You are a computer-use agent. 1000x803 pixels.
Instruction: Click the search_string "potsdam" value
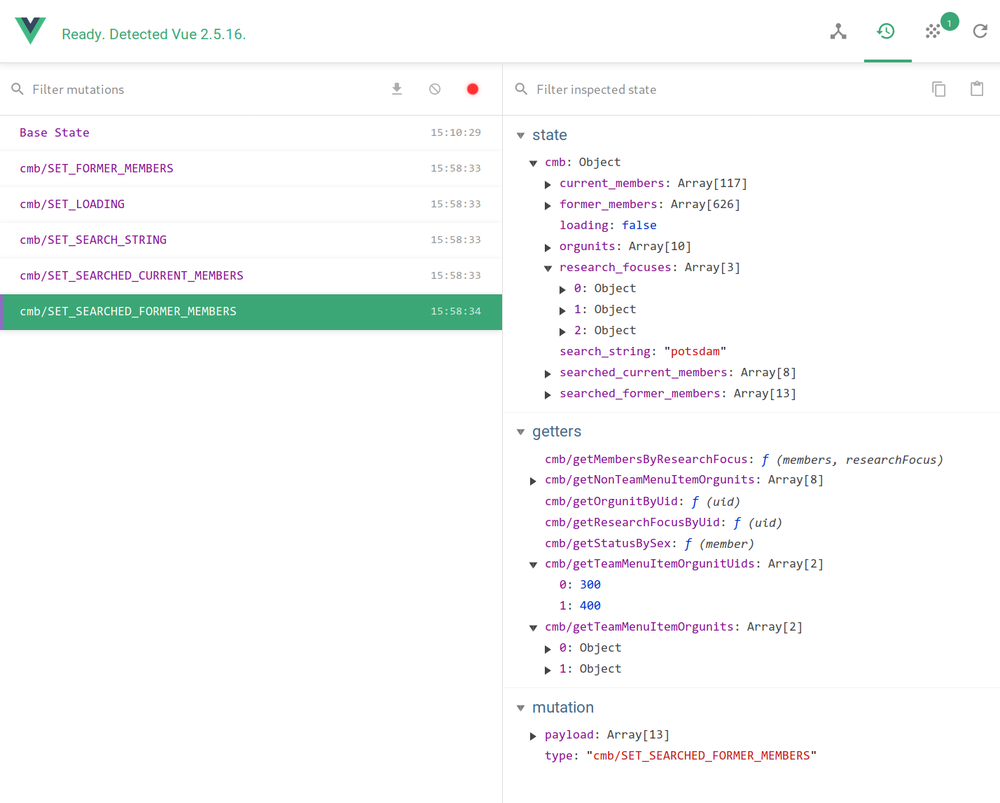pos(695,351)
